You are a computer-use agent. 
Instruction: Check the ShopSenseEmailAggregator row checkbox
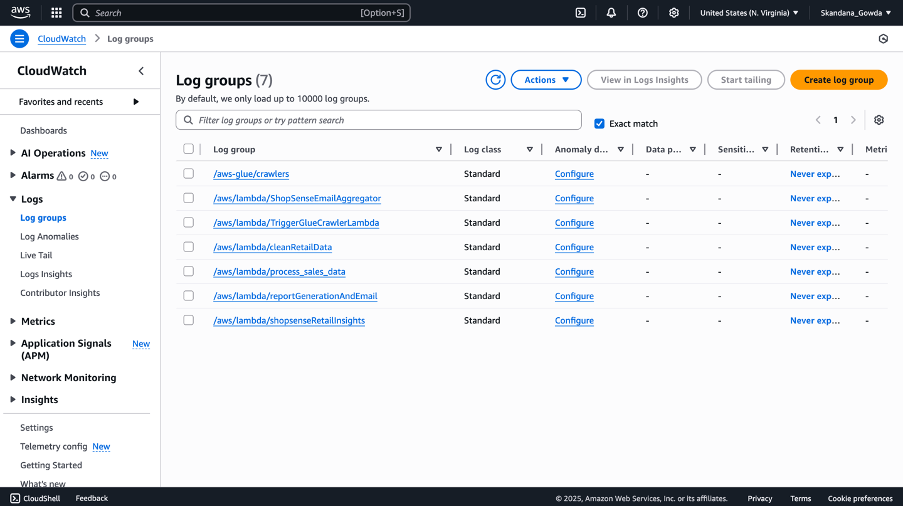[x=189, y=198]
